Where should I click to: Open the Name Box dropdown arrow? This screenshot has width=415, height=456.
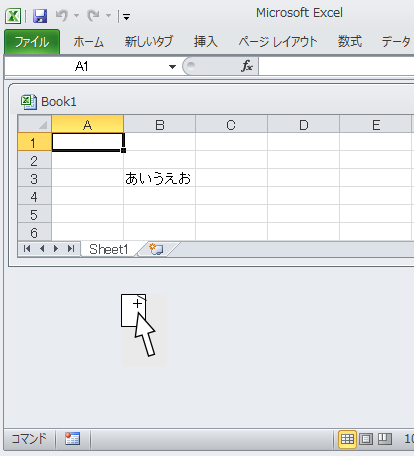[172, 67]
